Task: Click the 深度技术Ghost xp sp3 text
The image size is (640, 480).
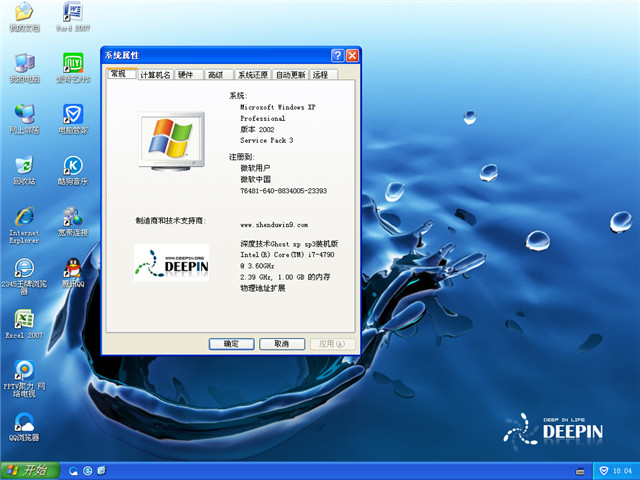Action: [x=289, y=244]
